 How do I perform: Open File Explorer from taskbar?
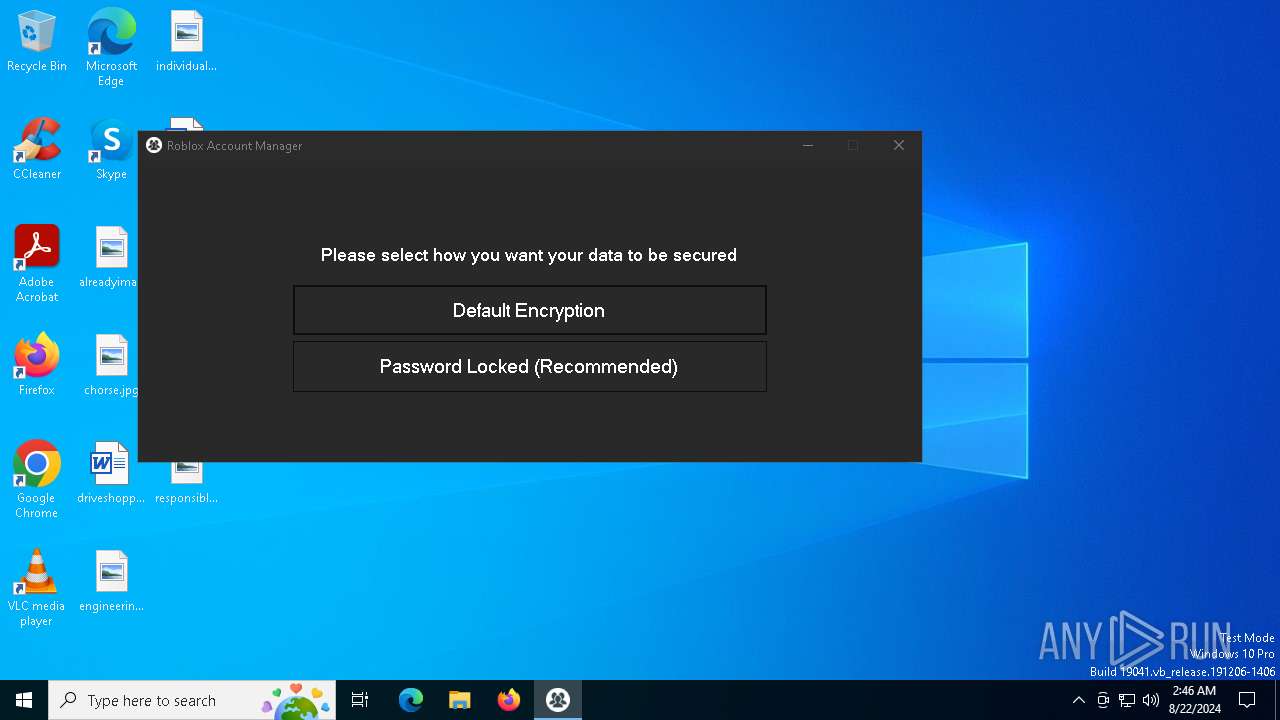[460, 700]
